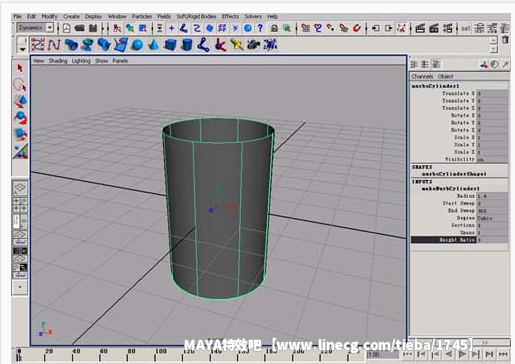515x364 pixels.
Task: Click the new scene status line icon
Action: pyautogui.click(x=67, y=28)
